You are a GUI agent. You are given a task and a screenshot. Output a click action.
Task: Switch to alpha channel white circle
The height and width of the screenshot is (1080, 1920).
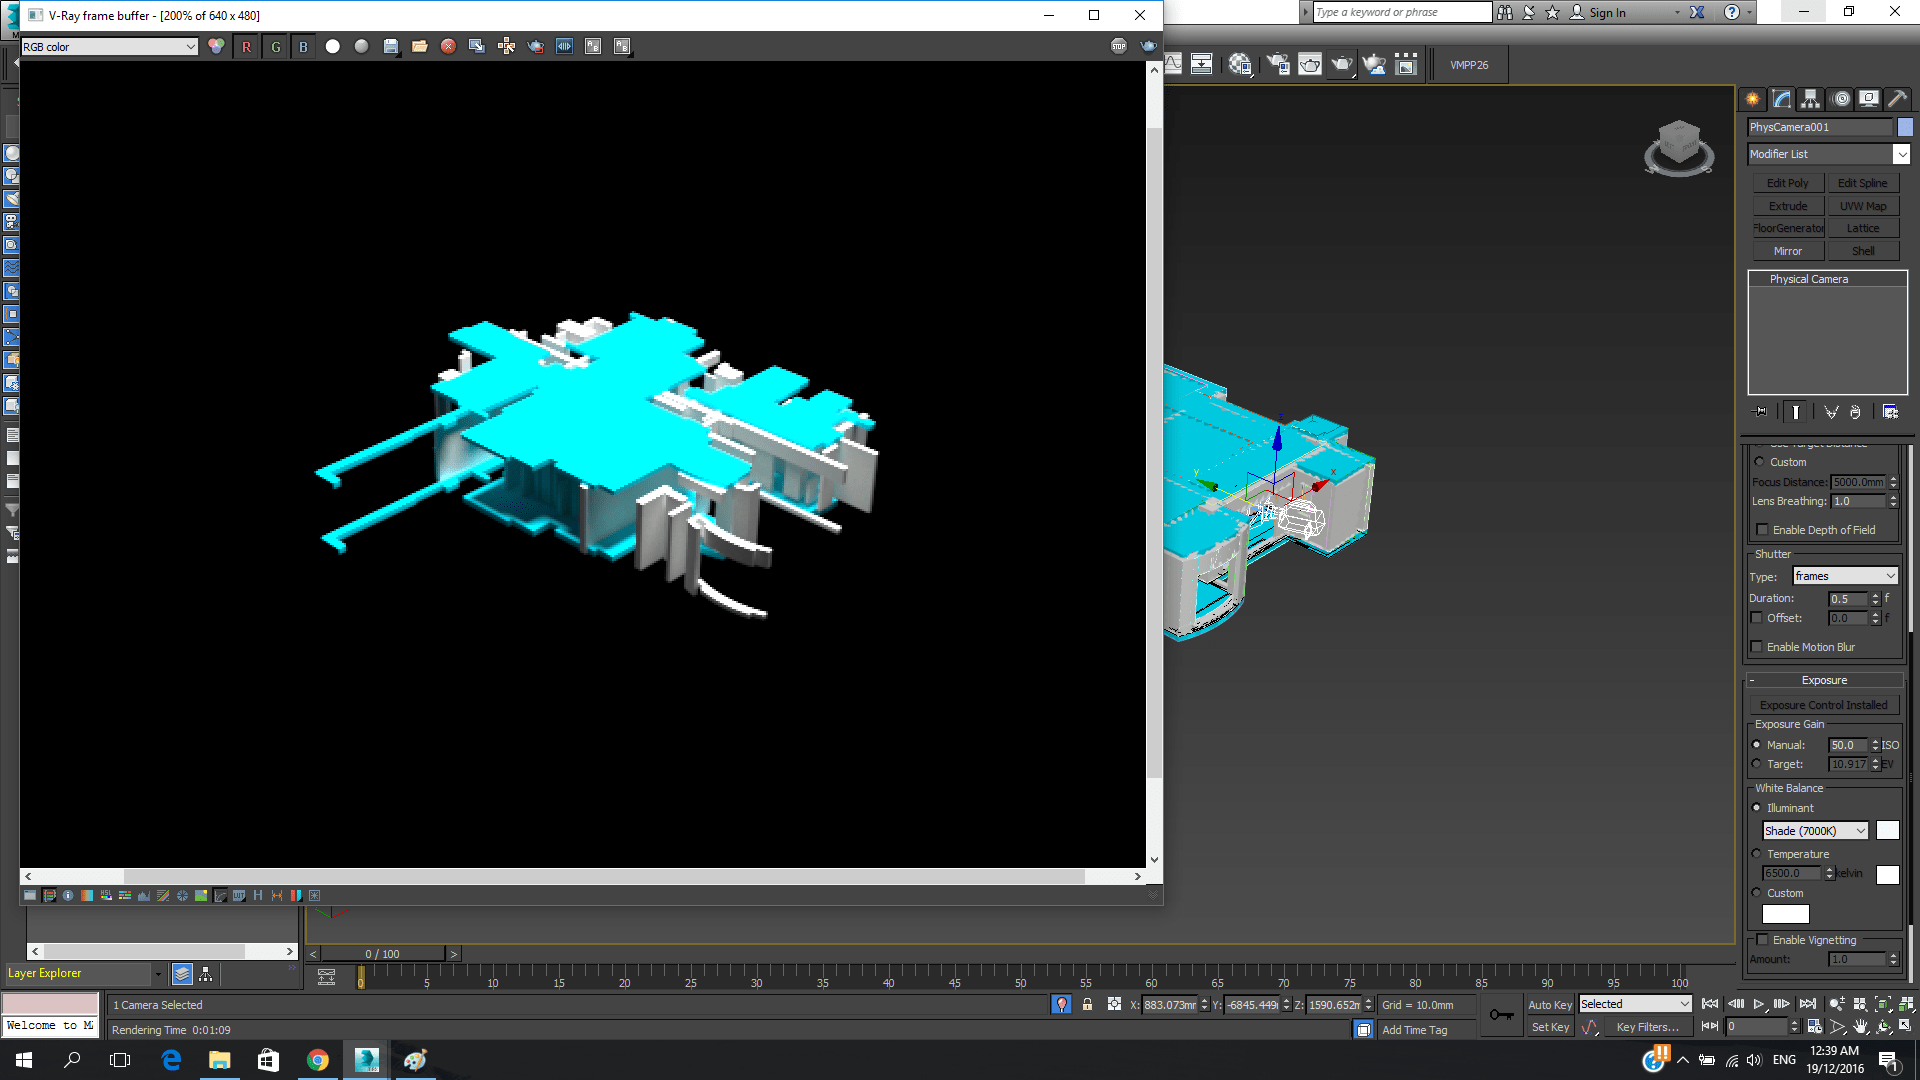pos(333,46)
